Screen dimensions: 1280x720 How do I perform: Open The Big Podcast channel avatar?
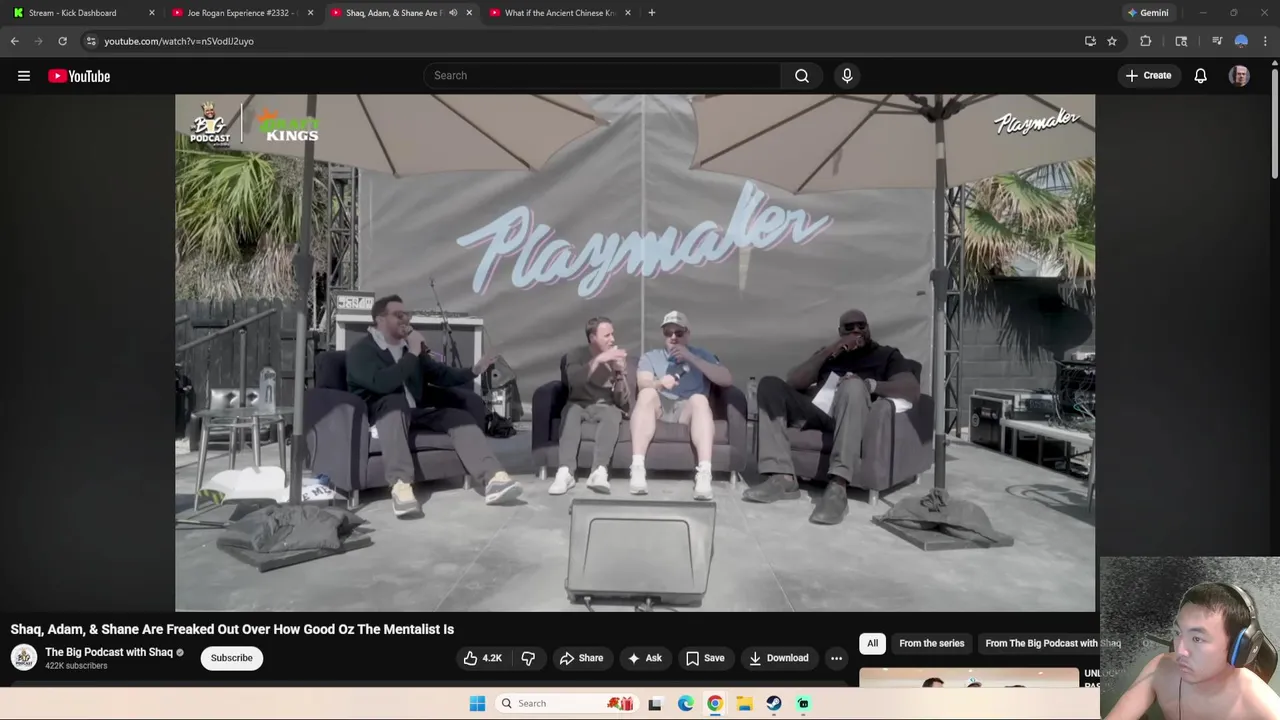(x=24, y=657)
